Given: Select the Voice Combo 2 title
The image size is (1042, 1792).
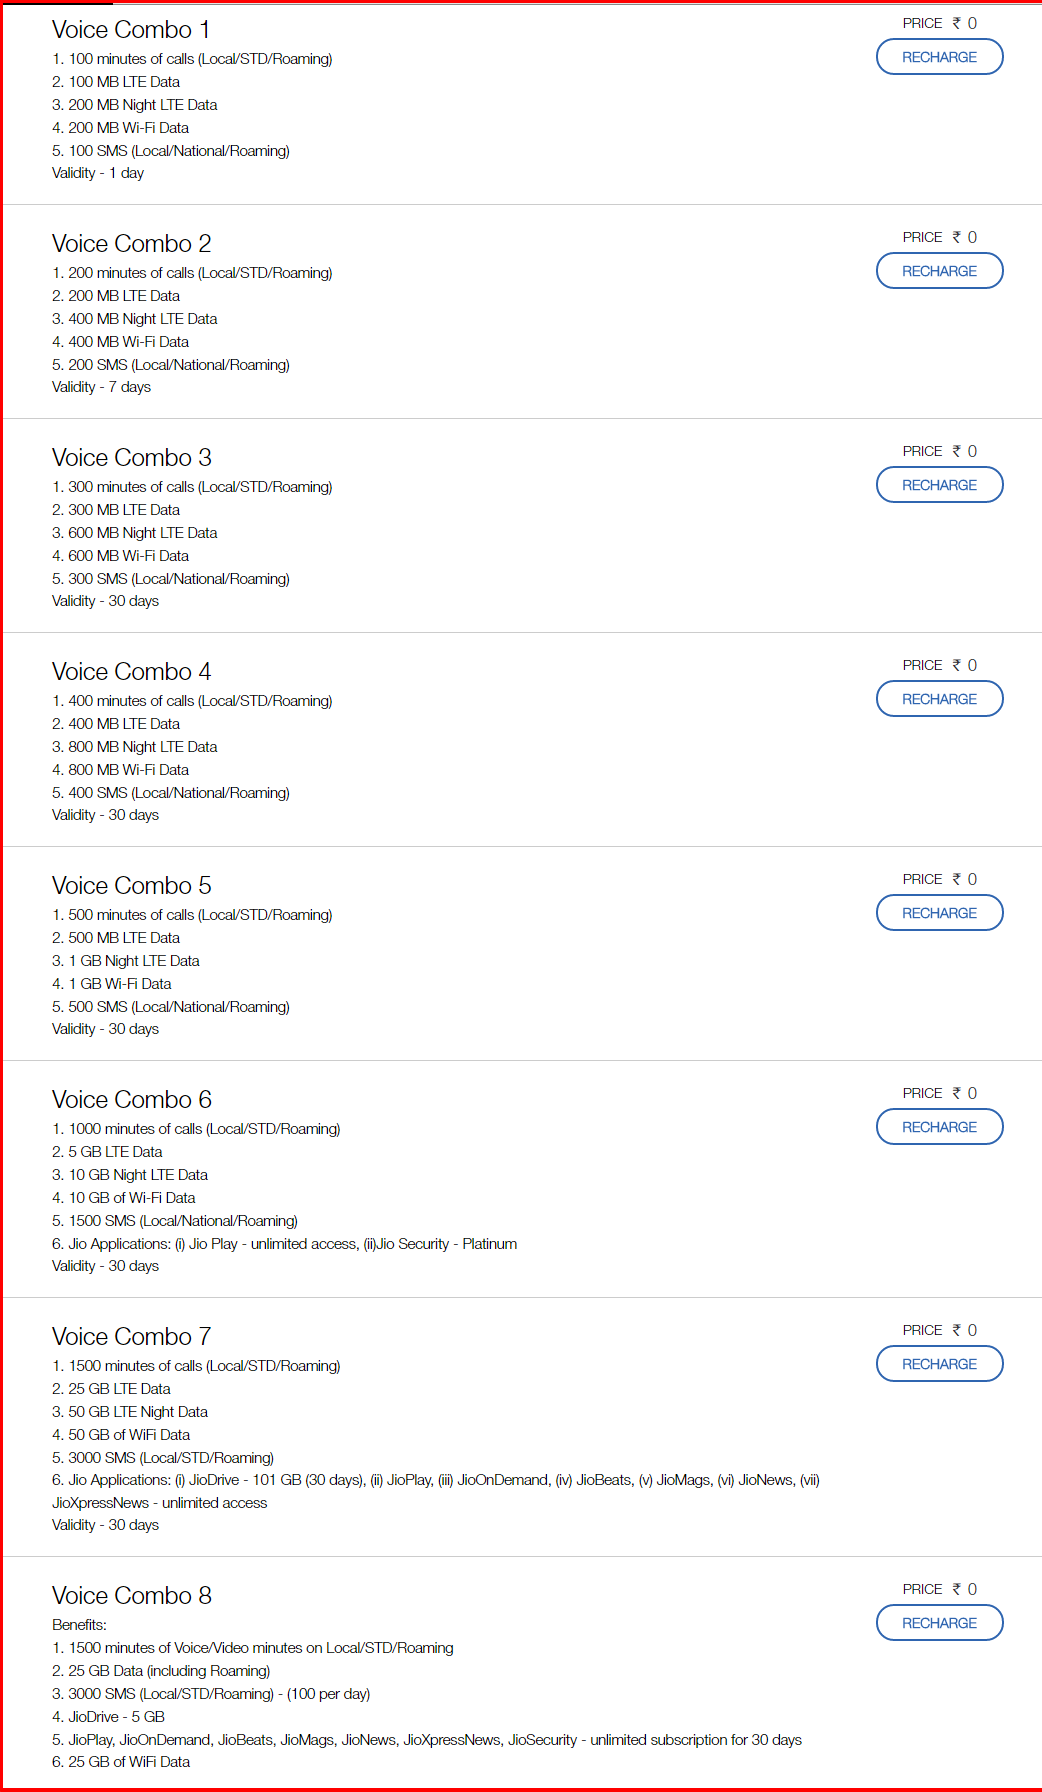Looking at the screenshot, I should [x=131, y=244].
